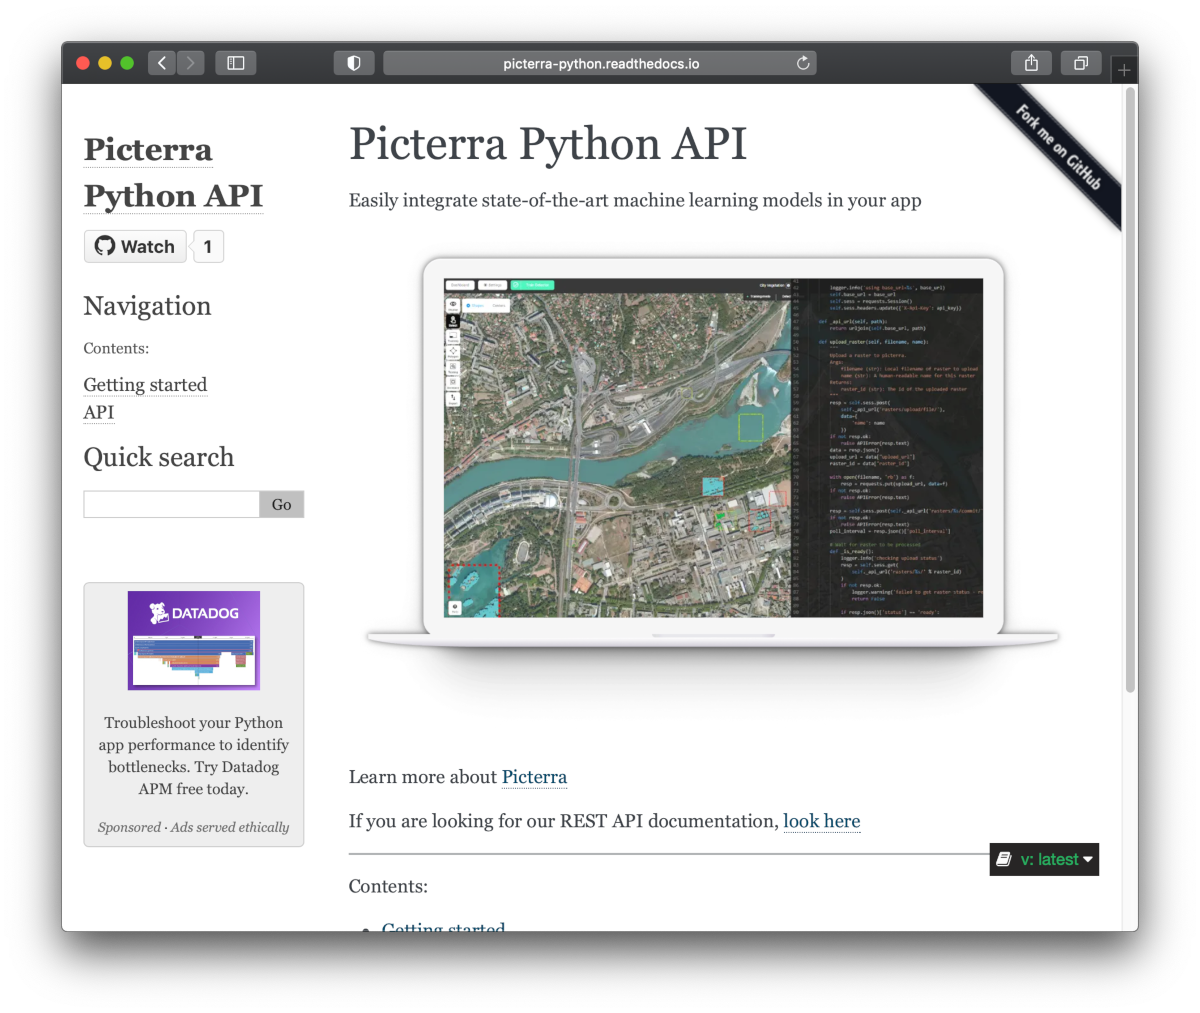The image size is (1200, 1013).
Task: Open the 'v: latest' version selector
Action: (x=1053, y=859)
